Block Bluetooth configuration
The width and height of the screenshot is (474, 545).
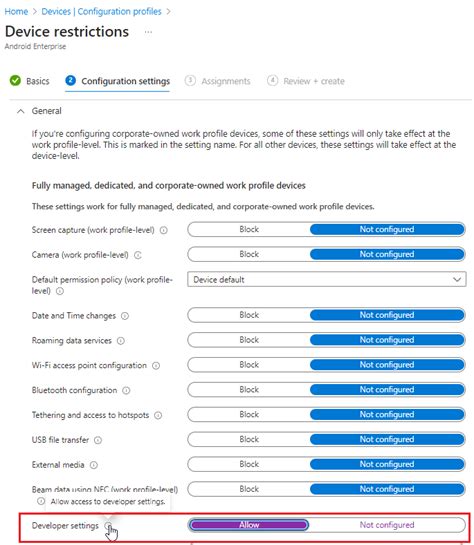[249, 390]
